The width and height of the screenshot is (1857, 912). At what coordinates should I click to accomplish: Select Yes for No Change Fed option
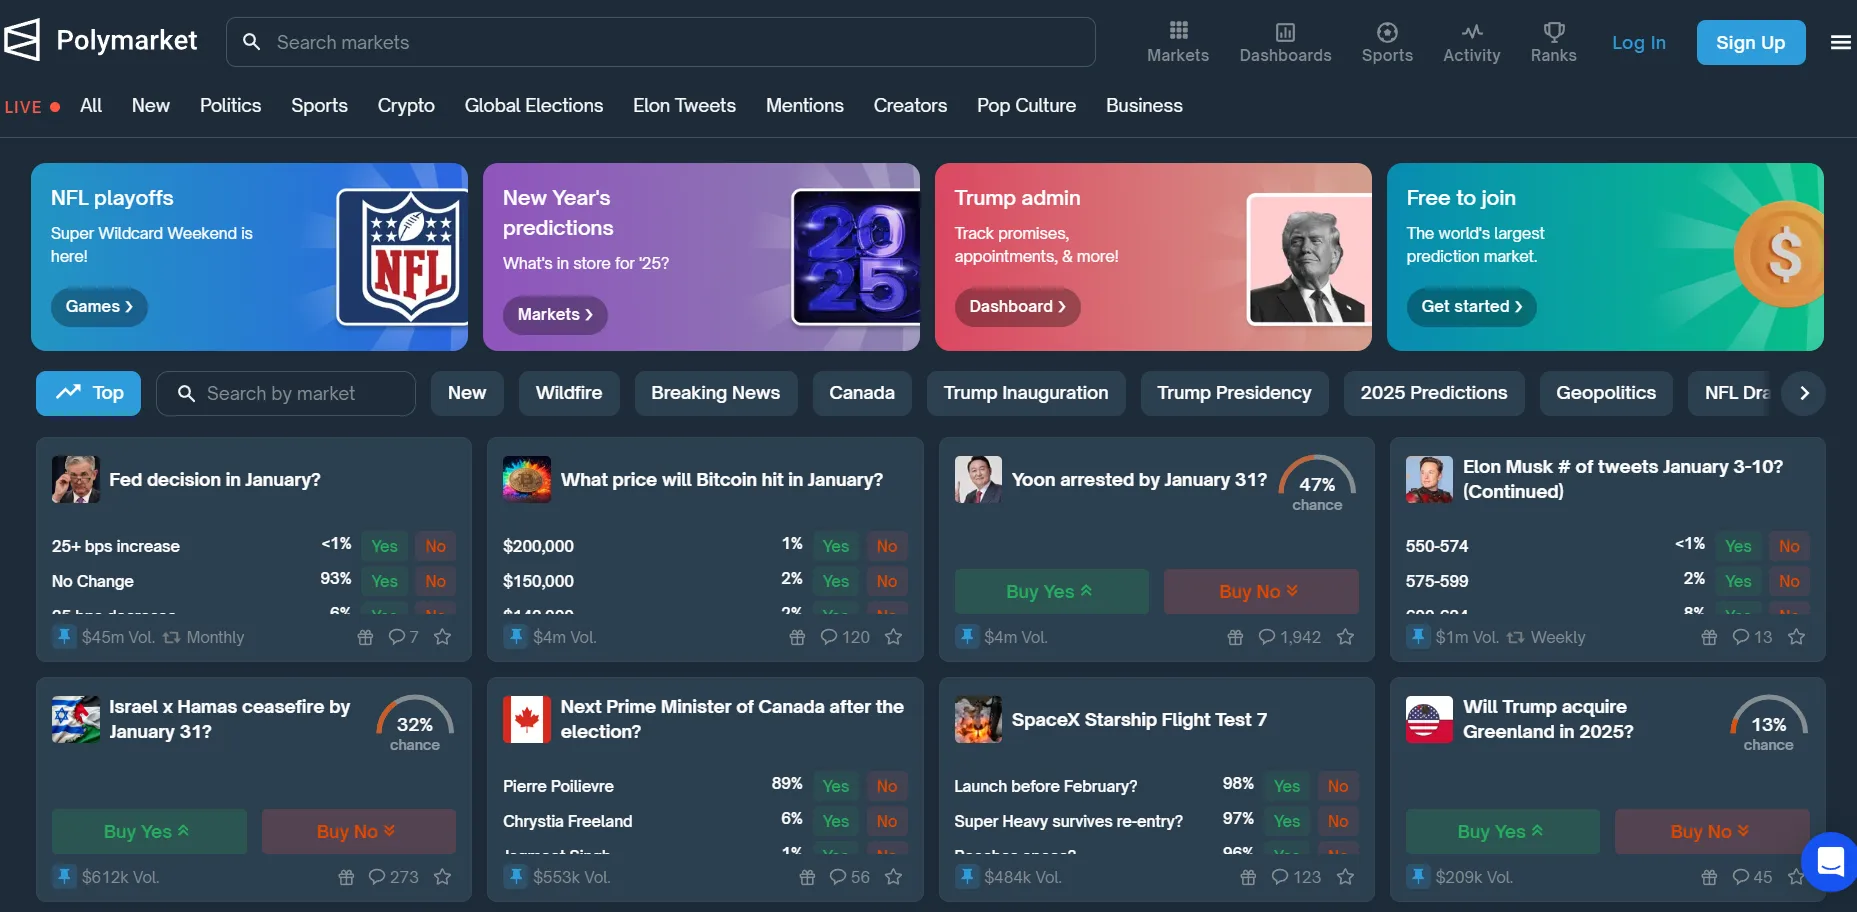point(384,581)
